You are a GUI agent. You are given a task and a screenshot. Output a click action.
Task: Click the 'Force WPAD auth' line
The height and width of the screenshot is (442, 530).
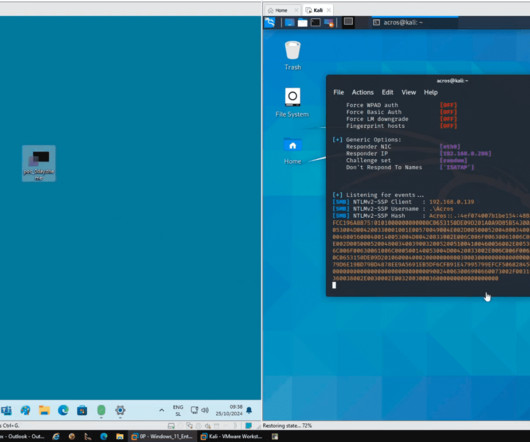click(401, 105)
